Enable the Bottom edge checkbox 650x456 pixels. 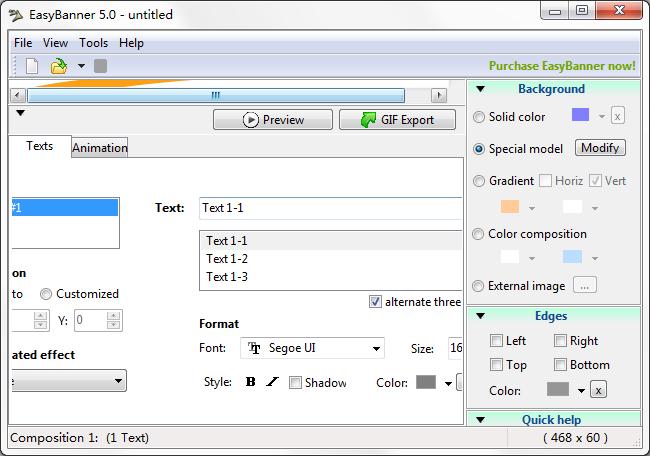(x=560, y=365)
